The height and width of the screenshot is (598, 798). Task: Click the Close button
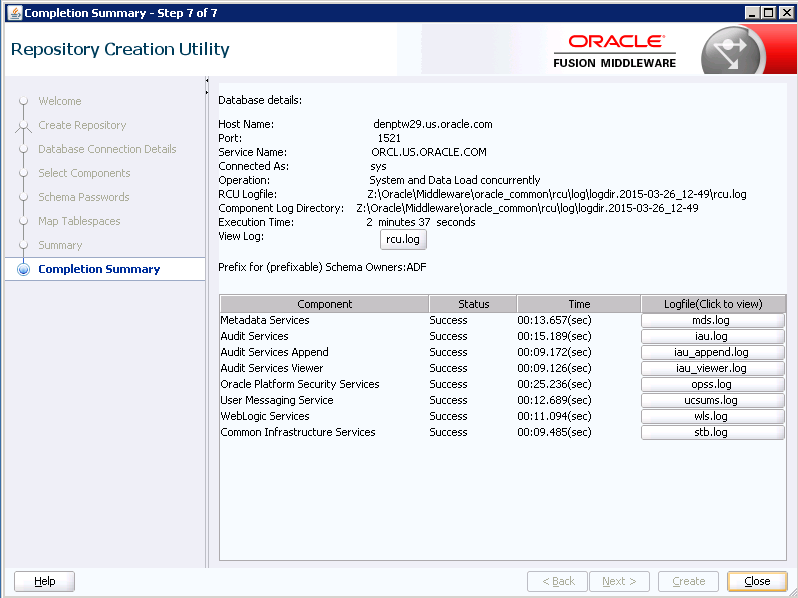(757, 581)
